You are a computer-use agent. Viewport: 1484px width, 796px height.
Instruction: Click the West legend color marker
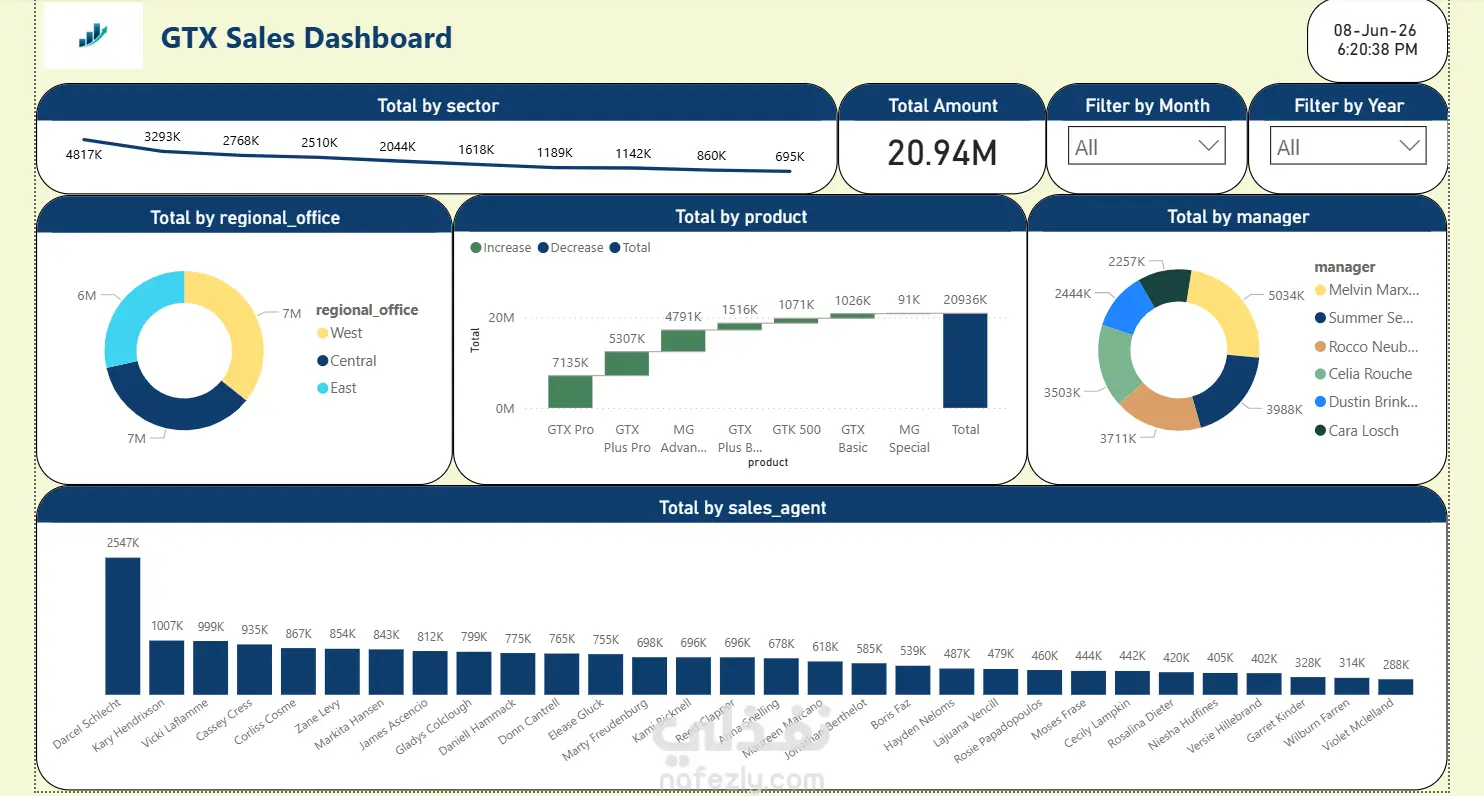point(322,333)
